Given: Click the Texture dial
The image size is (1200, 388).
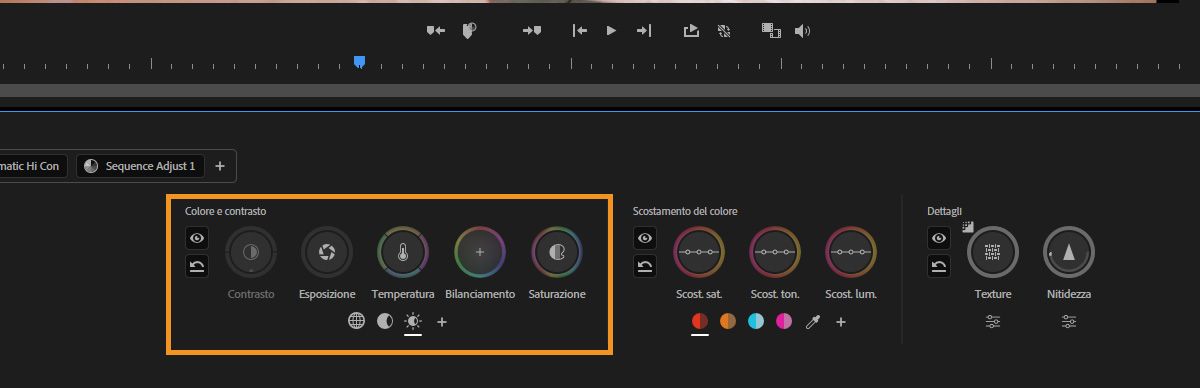Looking at the screenshot, I should (x=993, y=253).
